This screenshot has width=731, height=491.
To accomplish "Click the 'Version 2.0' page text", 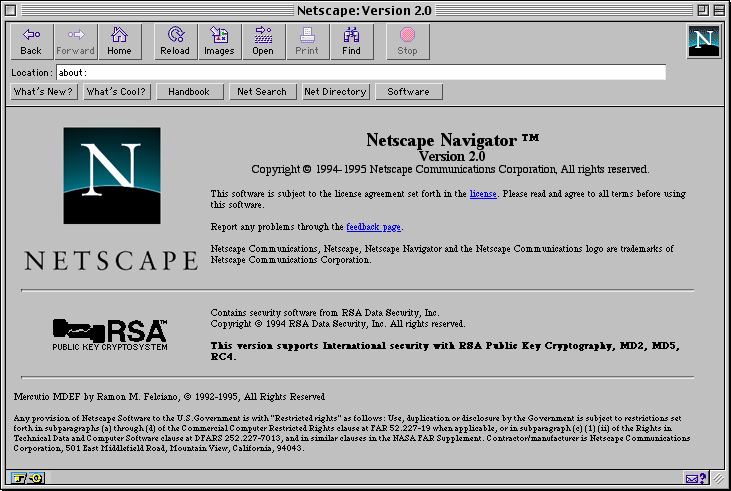I will point(452,156).
